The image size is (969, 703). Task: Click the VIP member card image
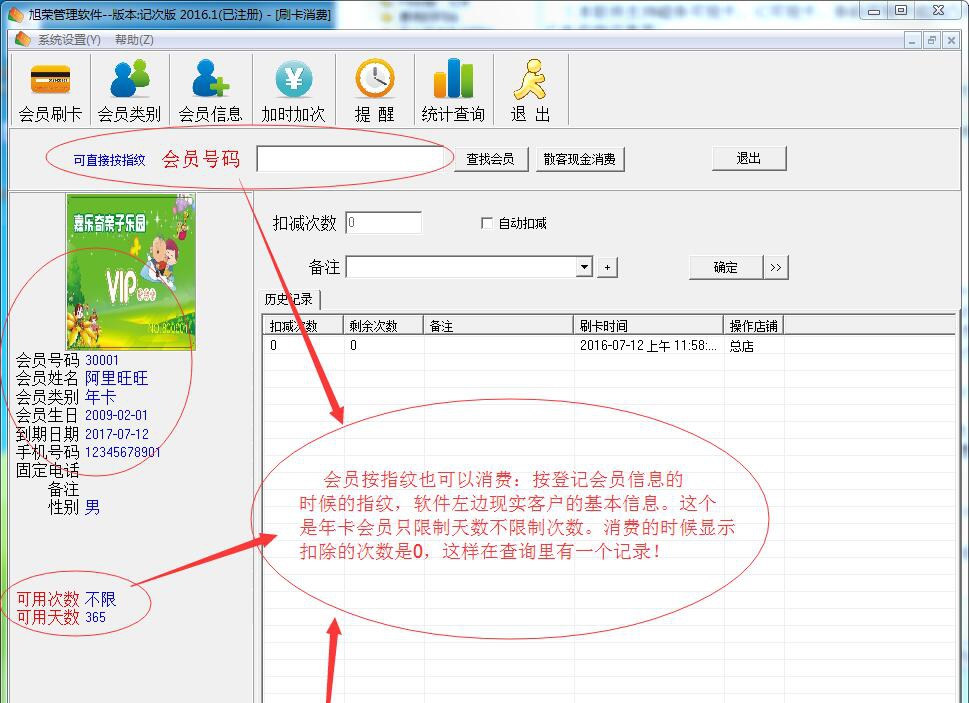click(131, 271)
